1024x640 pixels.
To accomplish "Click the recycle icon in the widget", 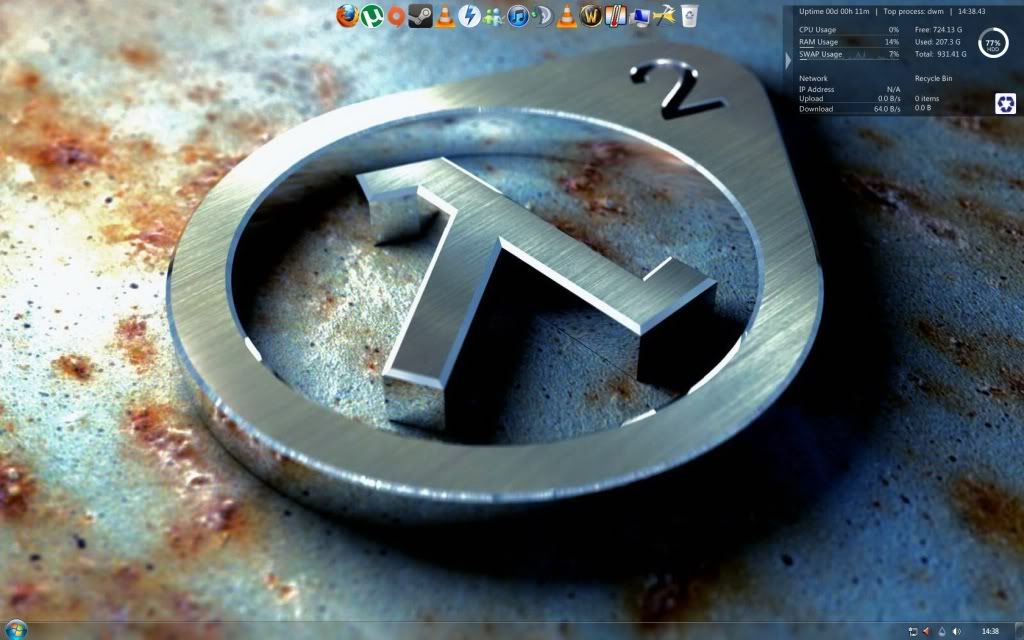I will tap(1005, 103).
